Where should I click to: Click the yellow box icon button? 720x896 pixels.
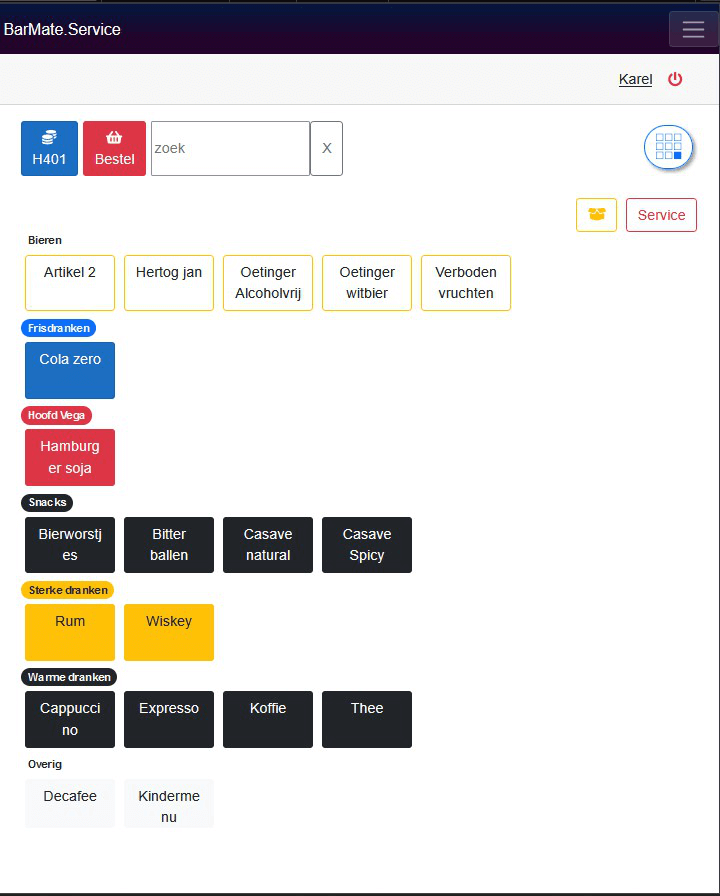(x=596, y=215)
